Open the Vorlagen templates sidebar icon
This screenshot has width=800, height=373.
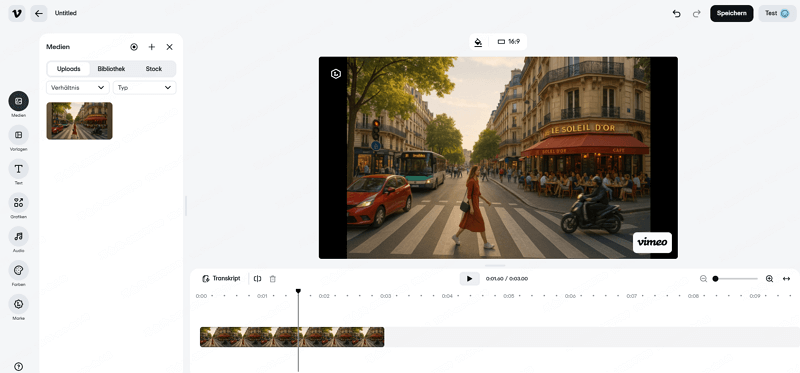point(18,135)
